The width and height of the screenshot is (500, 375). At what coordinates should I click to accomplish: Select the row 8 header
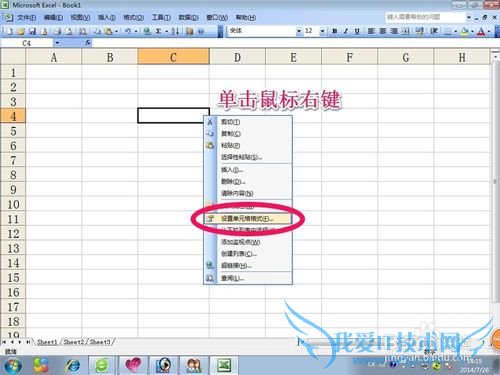pos(13,175)
